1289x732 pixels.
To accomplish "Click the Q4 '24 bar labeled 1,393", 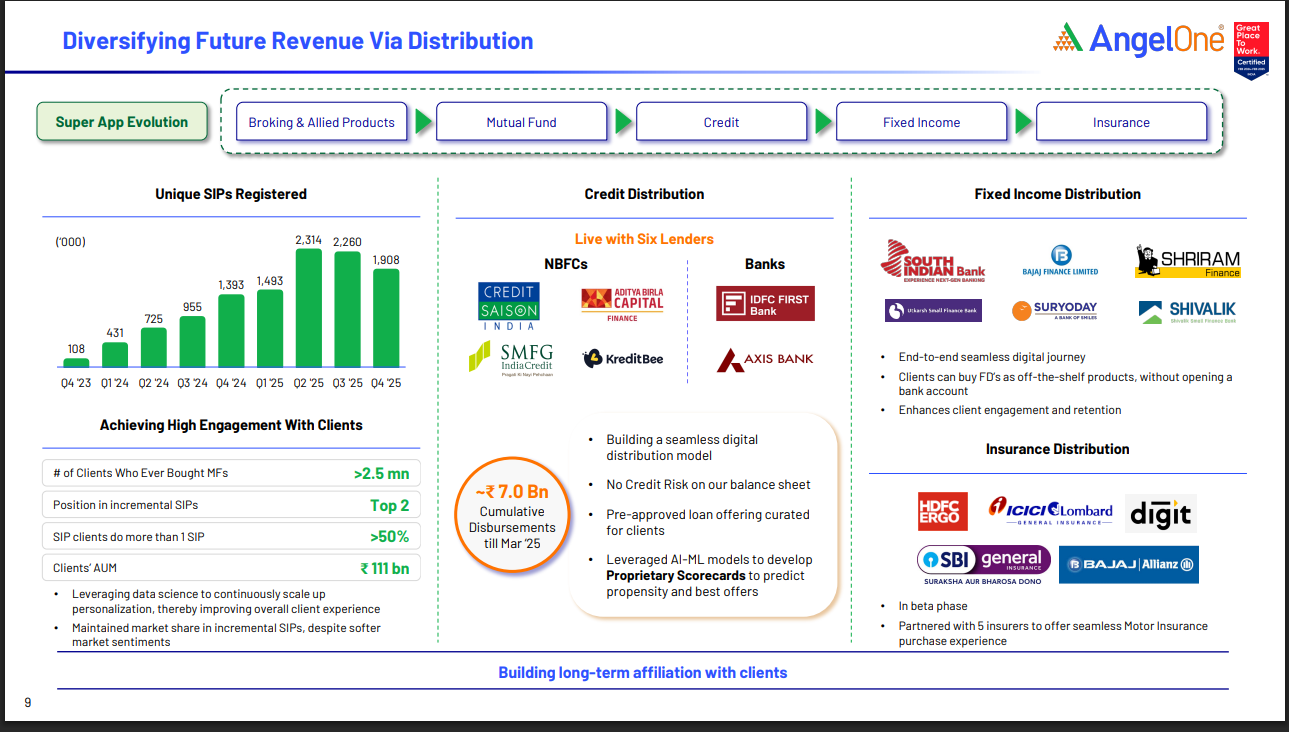I will coord(231,331).
